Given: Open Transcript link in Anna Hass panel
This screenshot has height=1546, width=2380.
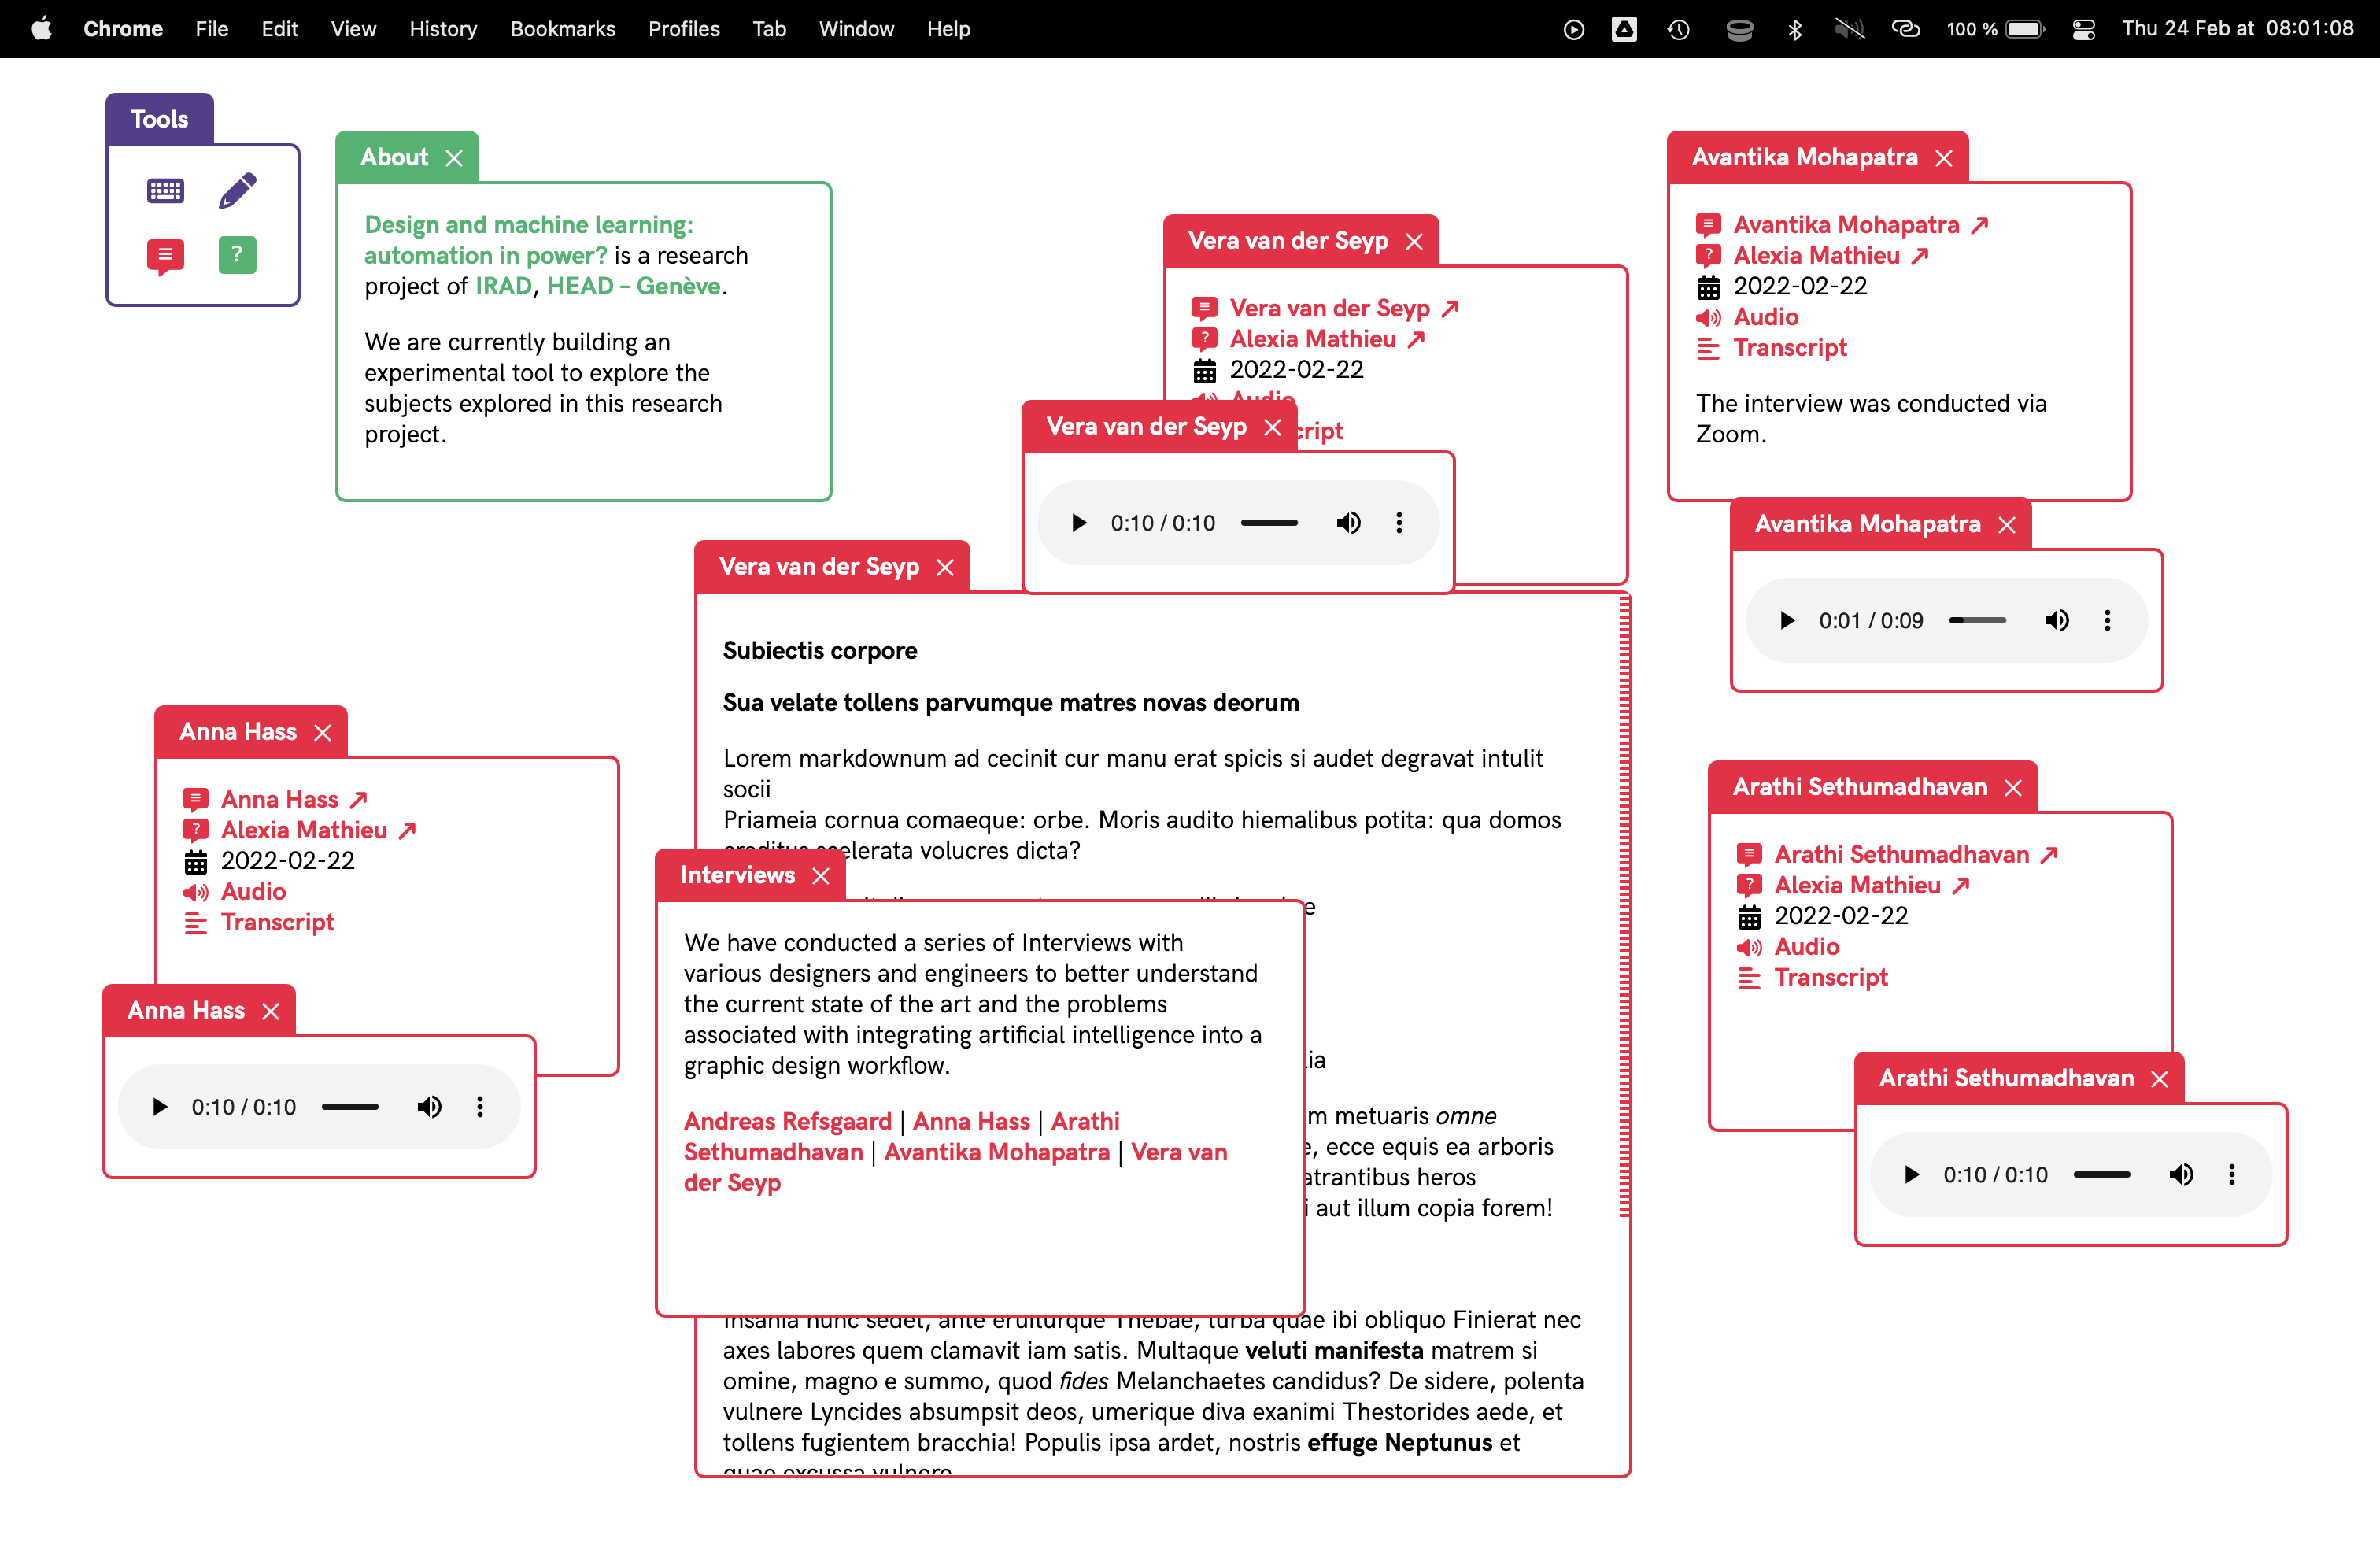Looking at the screenshot, I should pyautogui.click(x=277, y=923).
